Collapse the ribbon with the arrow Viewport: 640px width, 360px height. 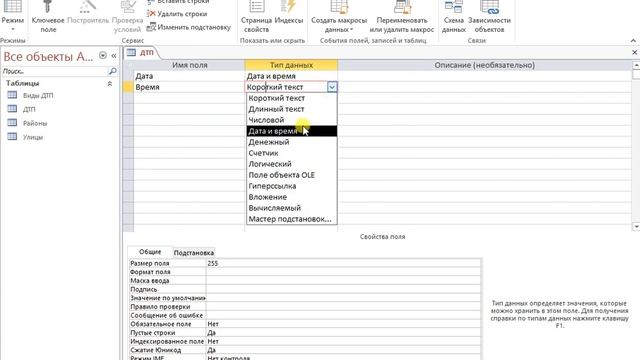point(633,40)
